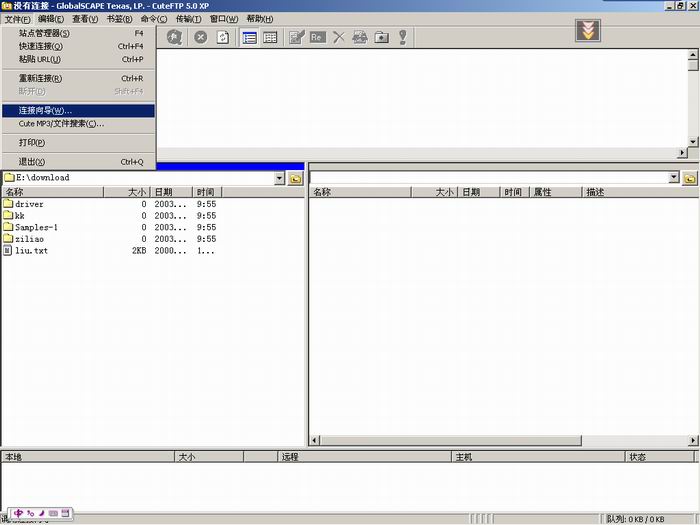Click the delete X toolbar icon
Viewport: 700px width, 525px height.
339,38
